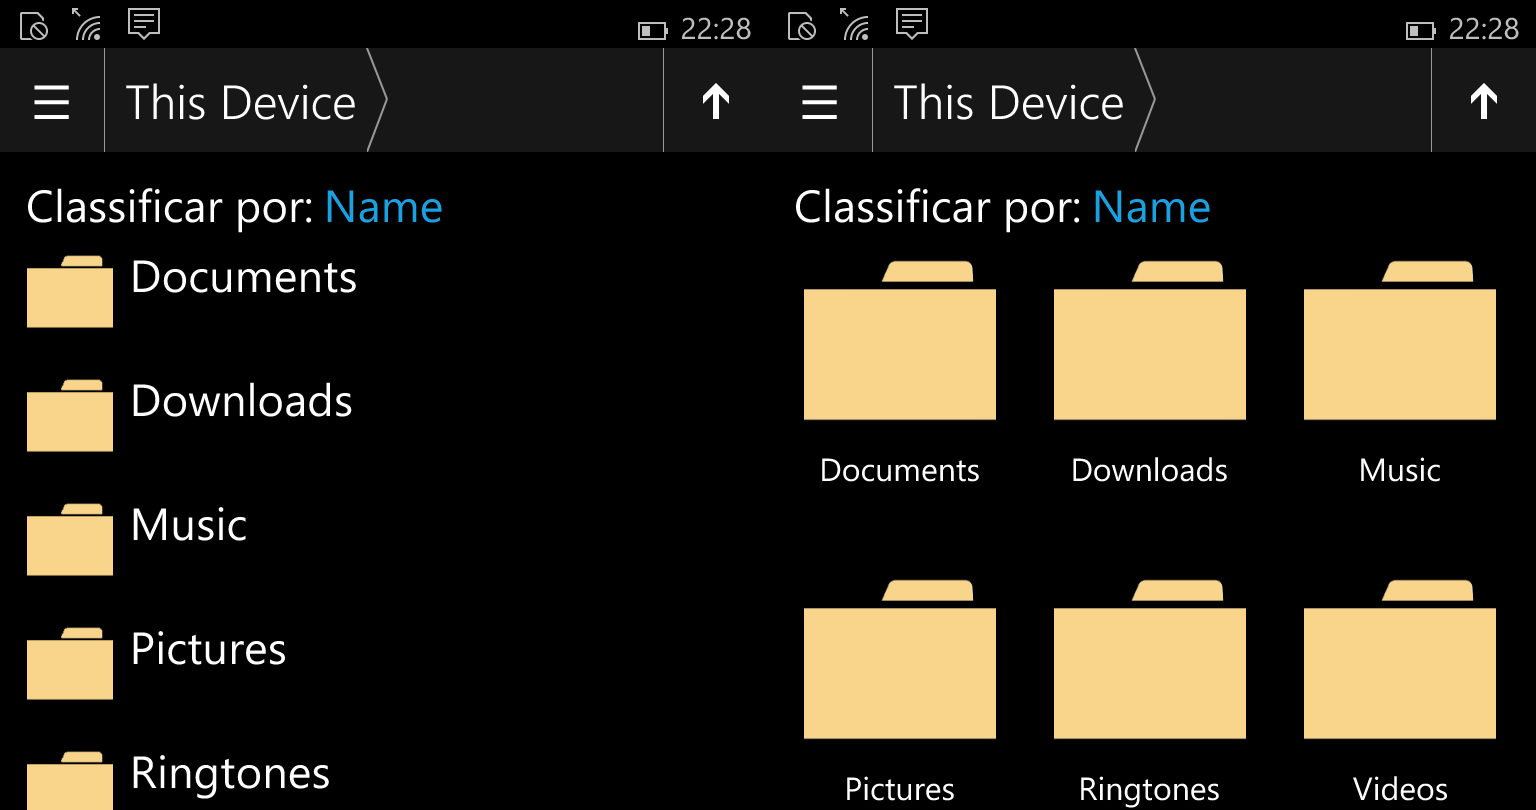This screenshot has width=1536, height=810.
Task: Open the large Videos folder icon in grid view
Action: (x=1400, y=662)
